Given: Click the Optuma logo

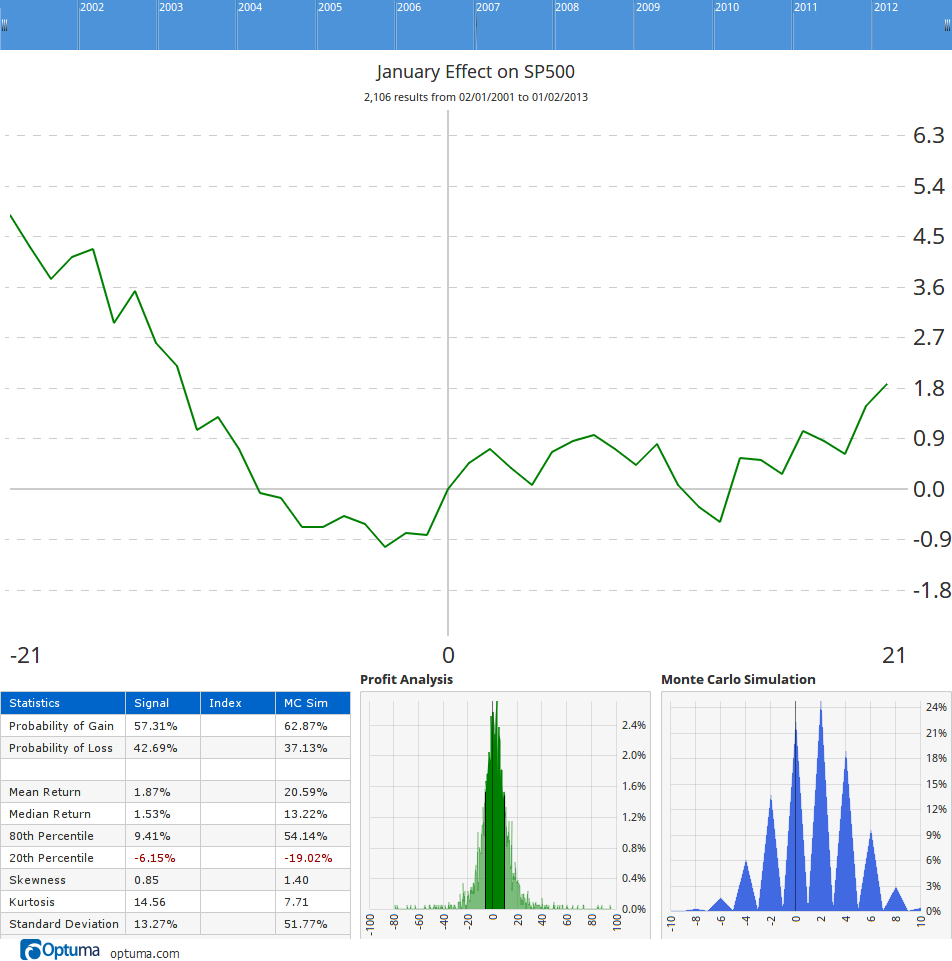Looking at the screenshot, I should 60,951.
